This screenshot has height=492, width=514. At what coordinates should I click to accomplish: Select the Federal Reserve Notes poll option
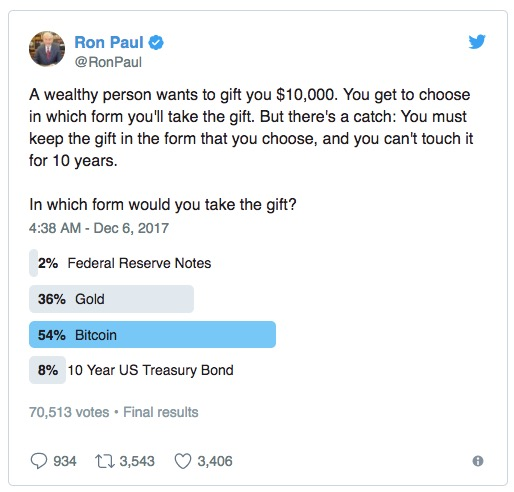(120, 263)
